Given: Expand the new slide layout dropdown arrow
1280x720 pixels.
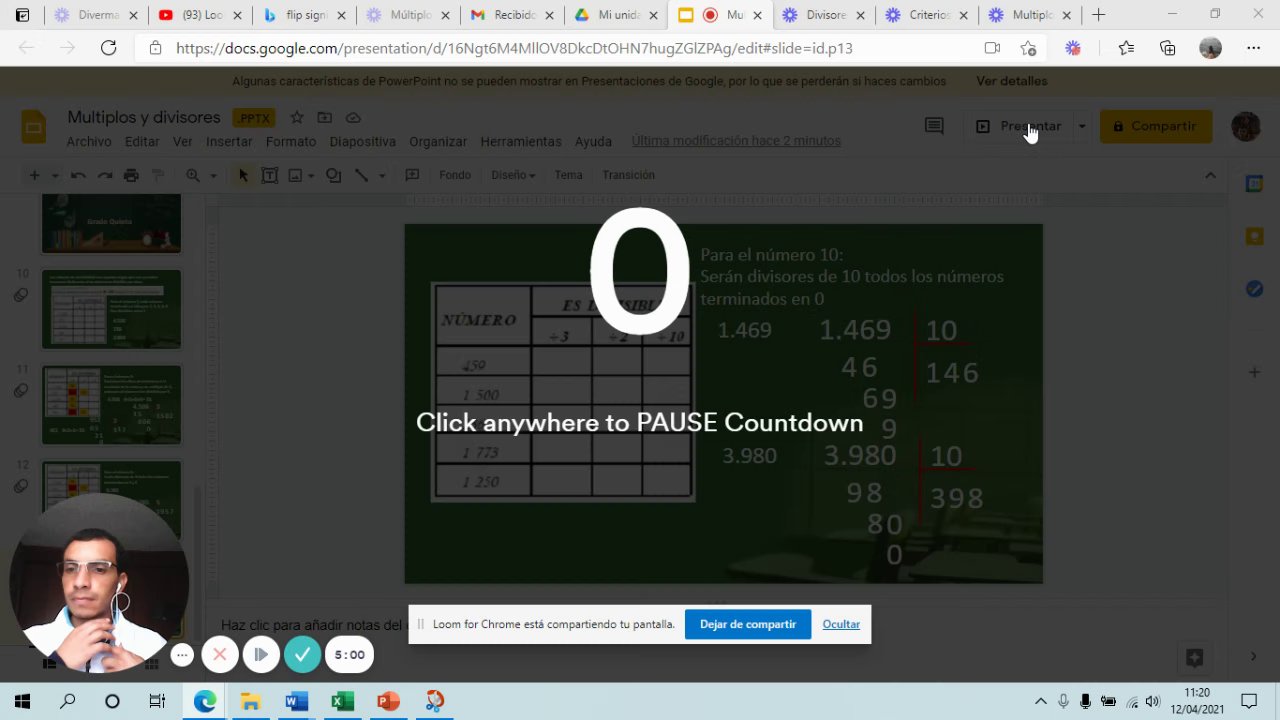Looking at the screenshot, I should click(55, 176).
